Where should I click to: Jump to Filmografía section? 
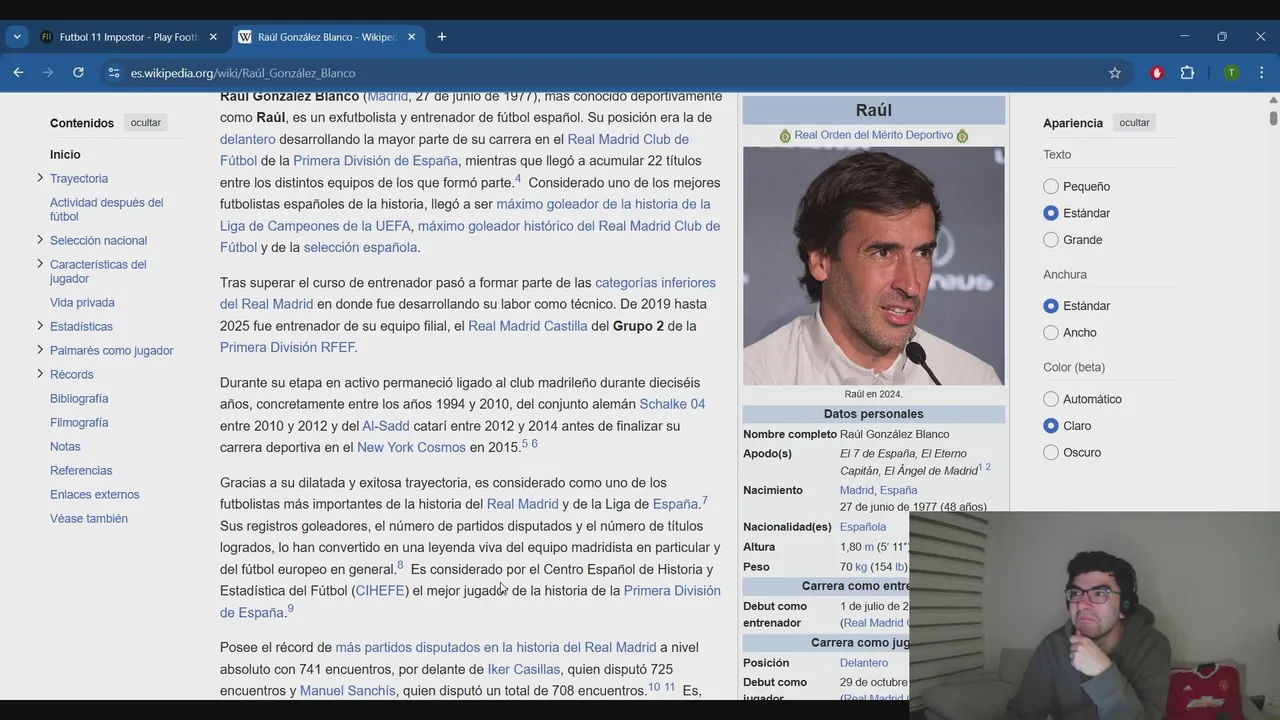[79, 423]
